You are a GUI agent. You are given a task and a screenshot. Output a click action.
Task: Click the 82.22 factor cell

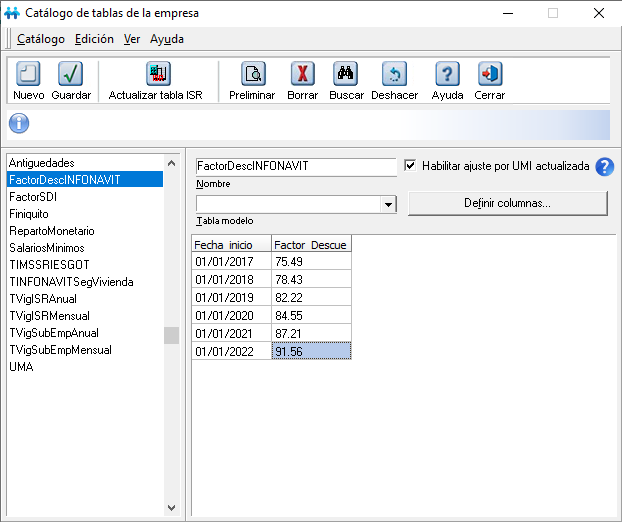[x=311, y=297]
